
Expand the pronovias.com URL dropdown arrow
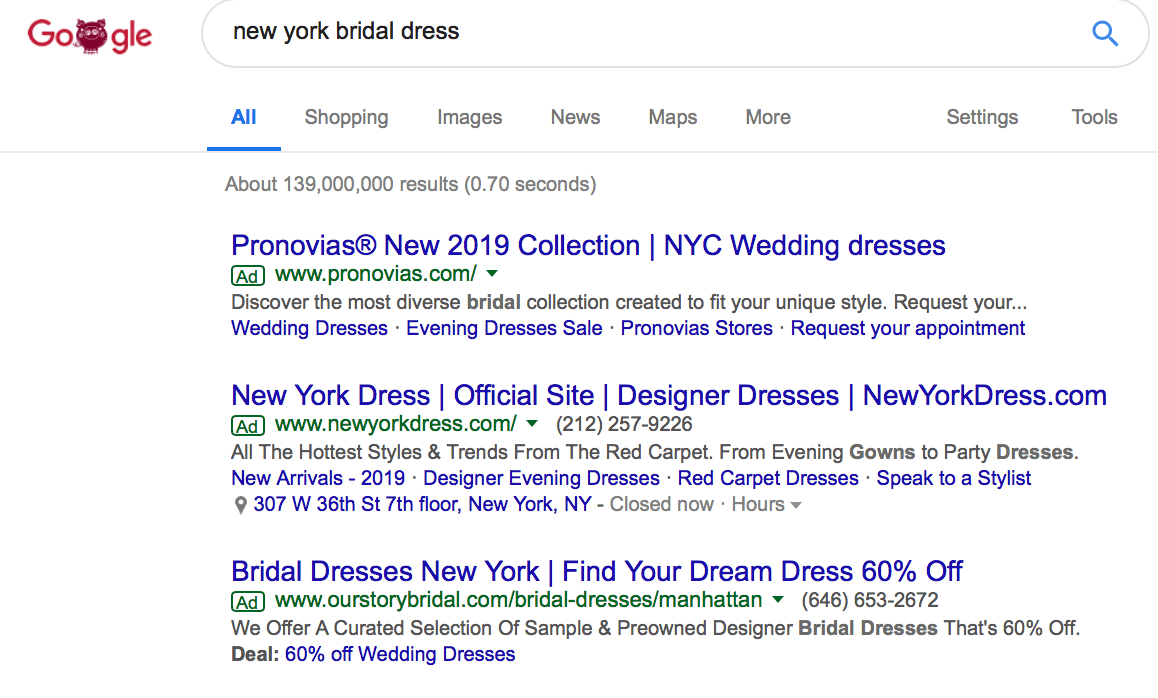492,274
